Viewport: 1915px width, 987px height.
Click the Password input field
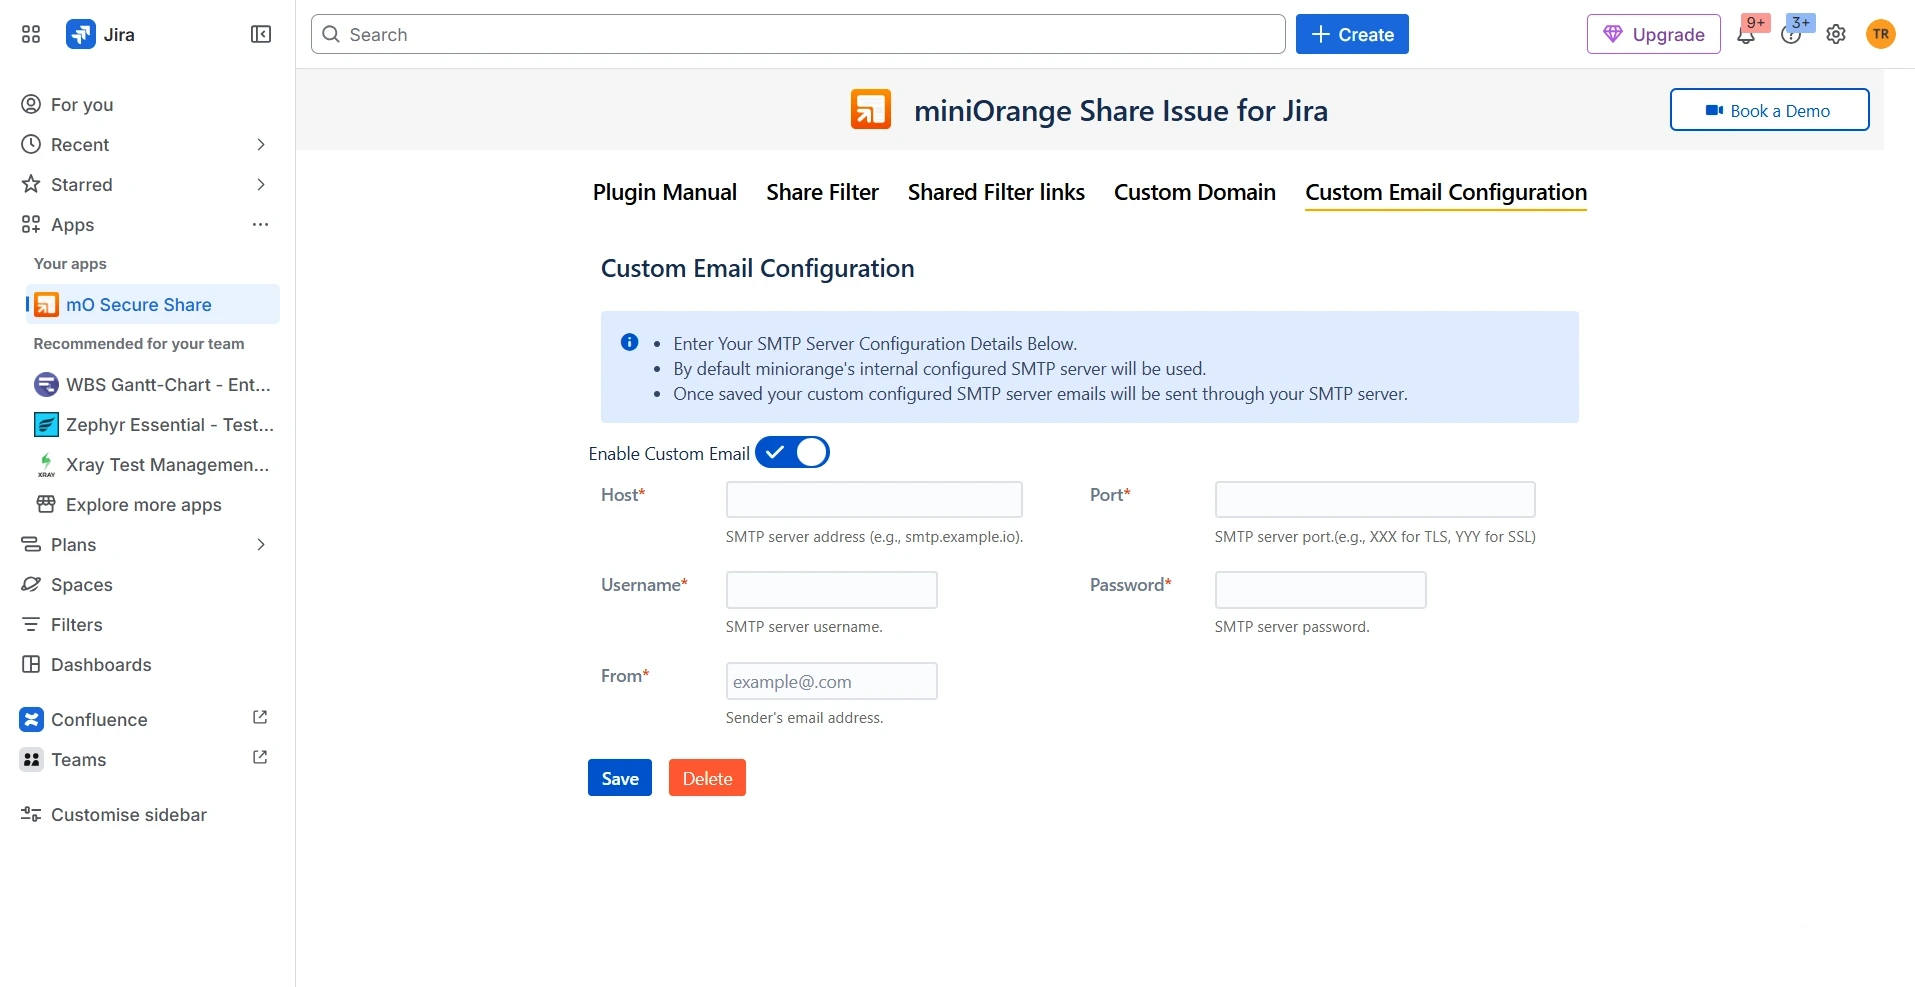(x=1320, y=589)
